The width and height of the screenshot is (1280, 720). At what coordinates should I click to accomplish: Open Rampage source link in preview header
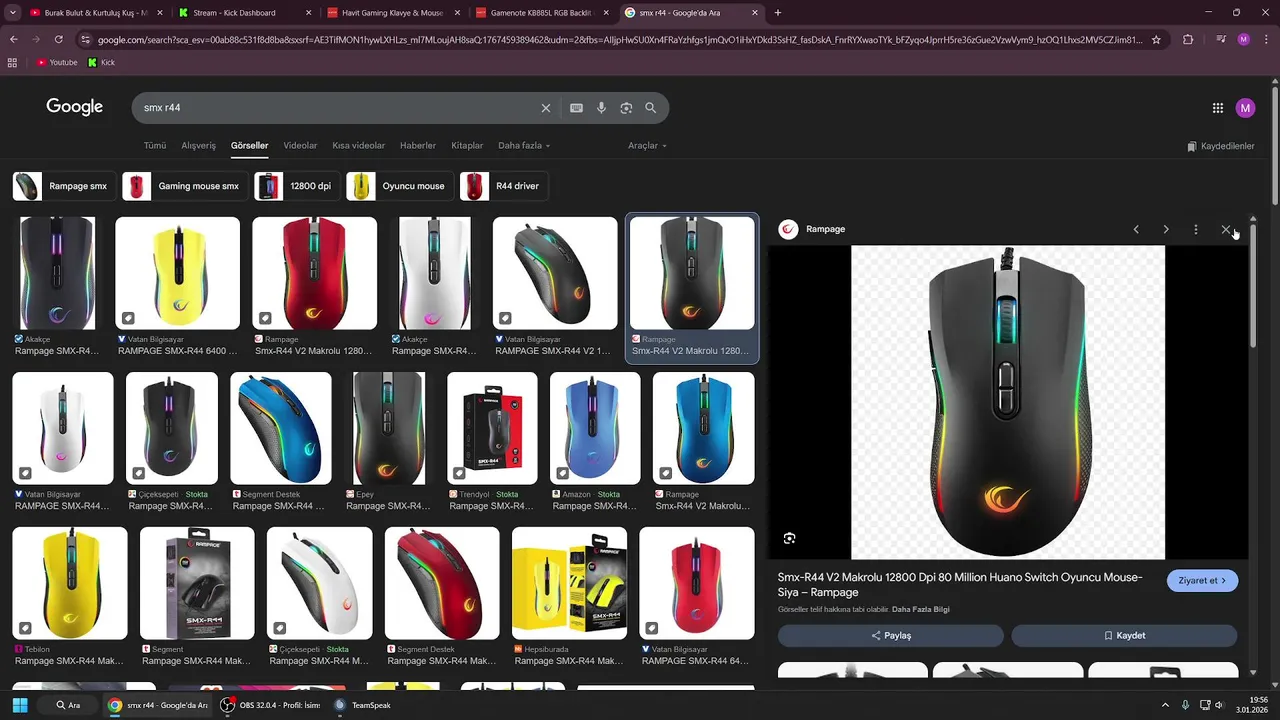[812, 229]
